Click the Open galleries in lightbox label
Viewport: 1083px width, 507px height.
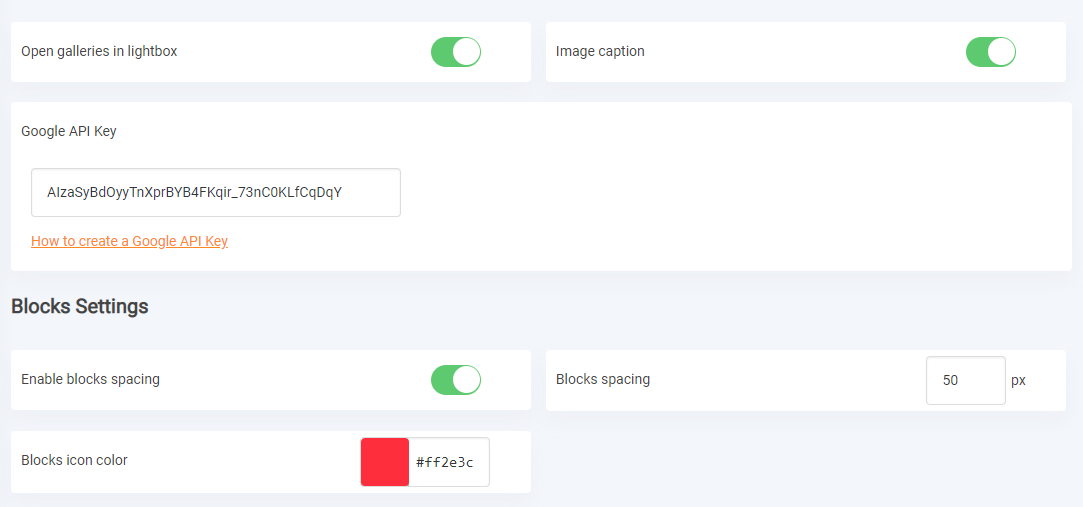coord(99,51)
